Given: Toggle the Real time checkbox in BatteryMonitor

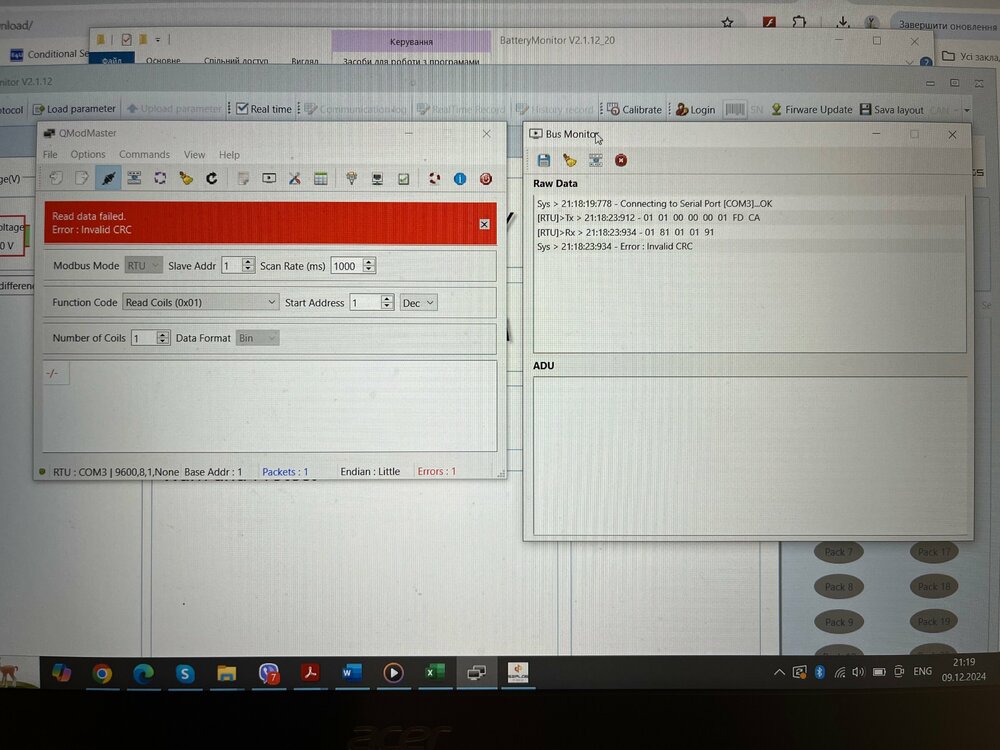Looking at the screenshot, I should coord(242,109).
